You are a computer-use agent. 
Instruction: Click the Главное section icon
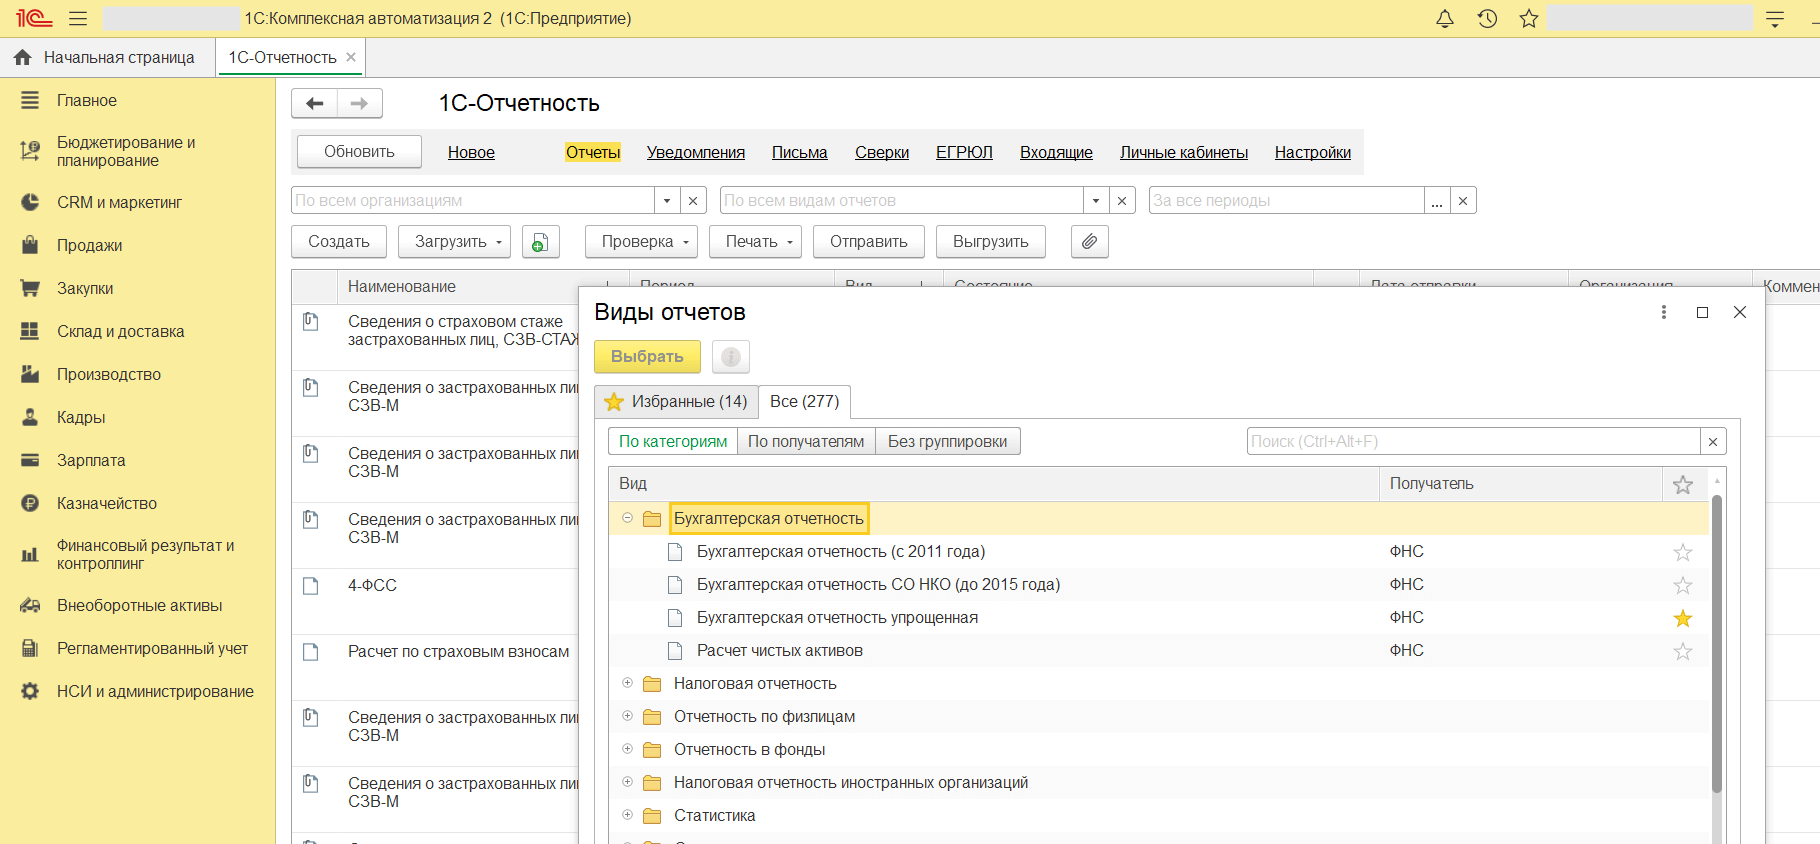click(x=30, y=100)
